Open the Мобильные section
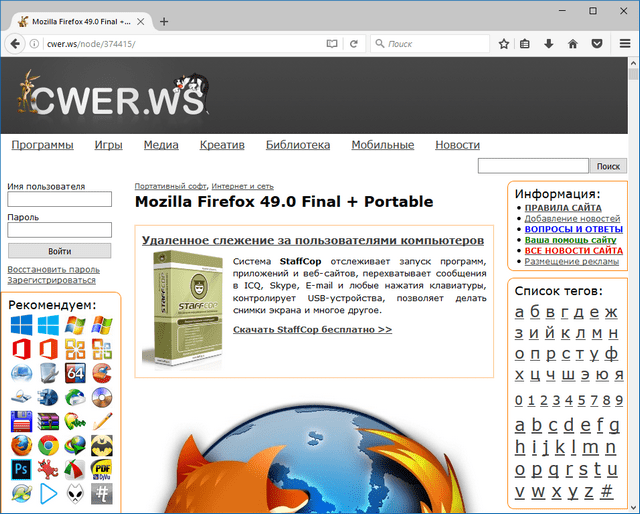The image size is (640, 514). click(x=383, y=145)
